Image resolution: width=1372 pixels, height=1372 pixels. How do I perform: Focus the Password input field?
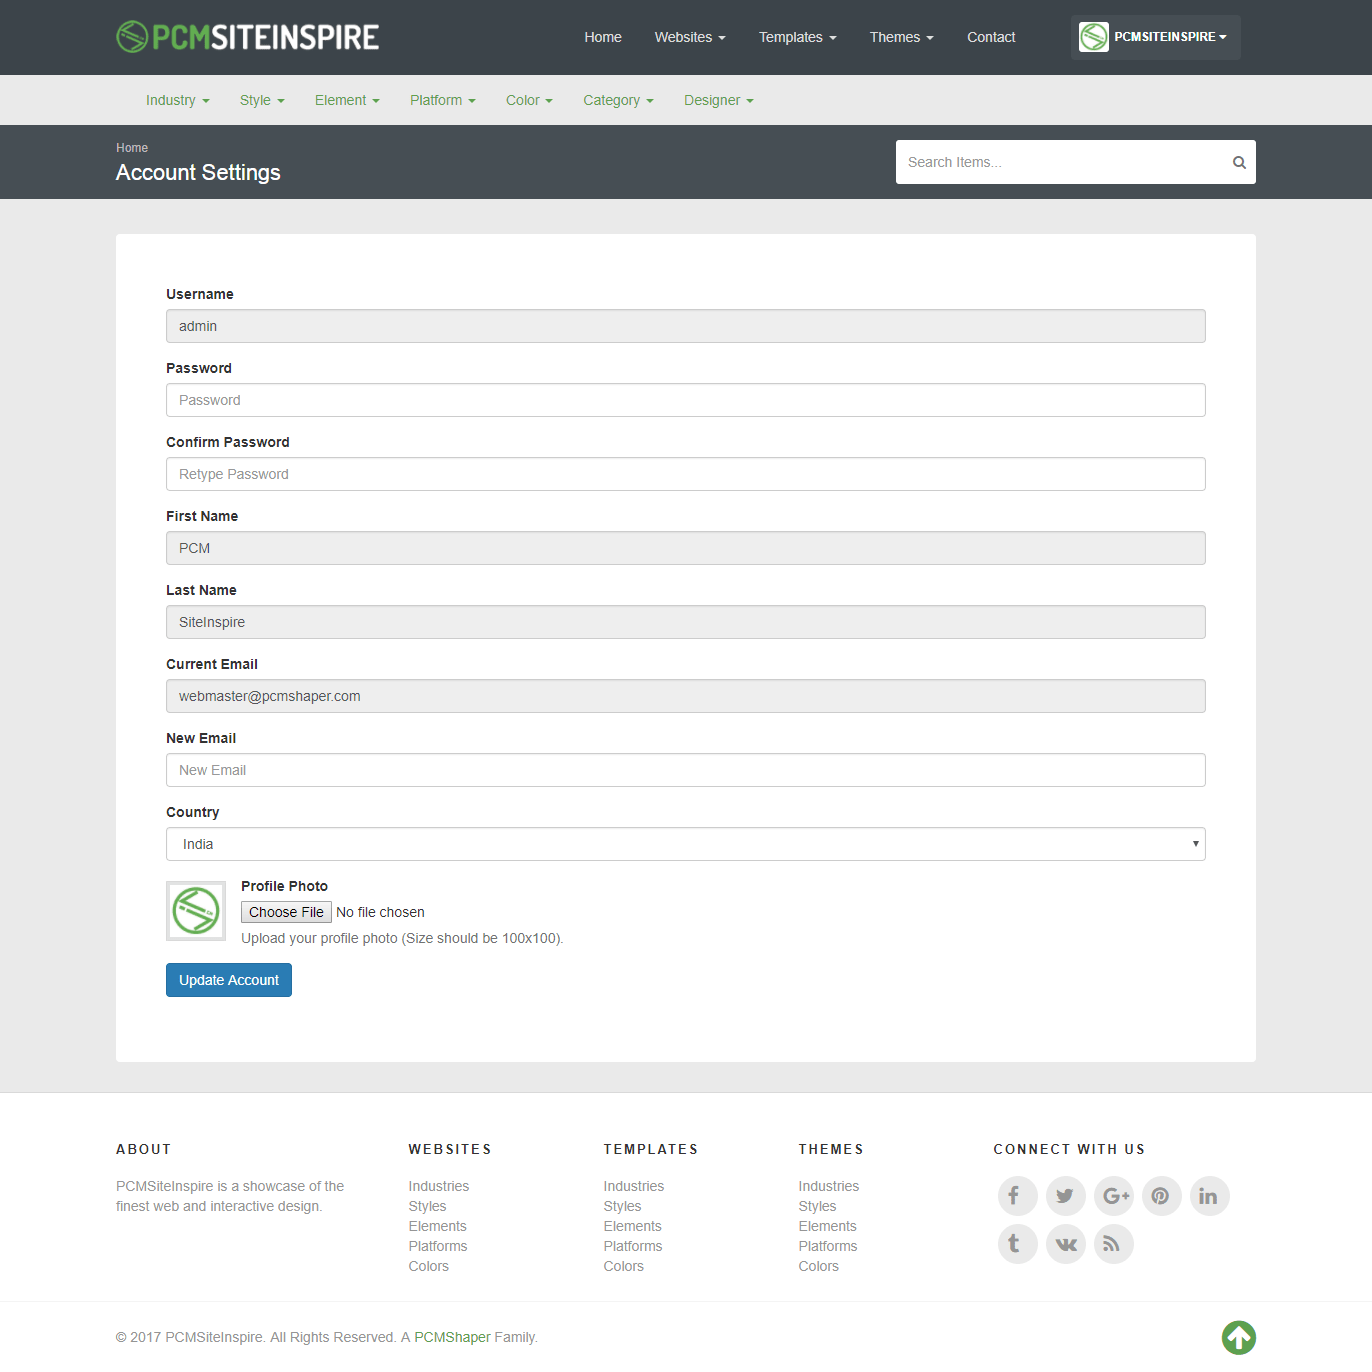click(x=686, y=400)
